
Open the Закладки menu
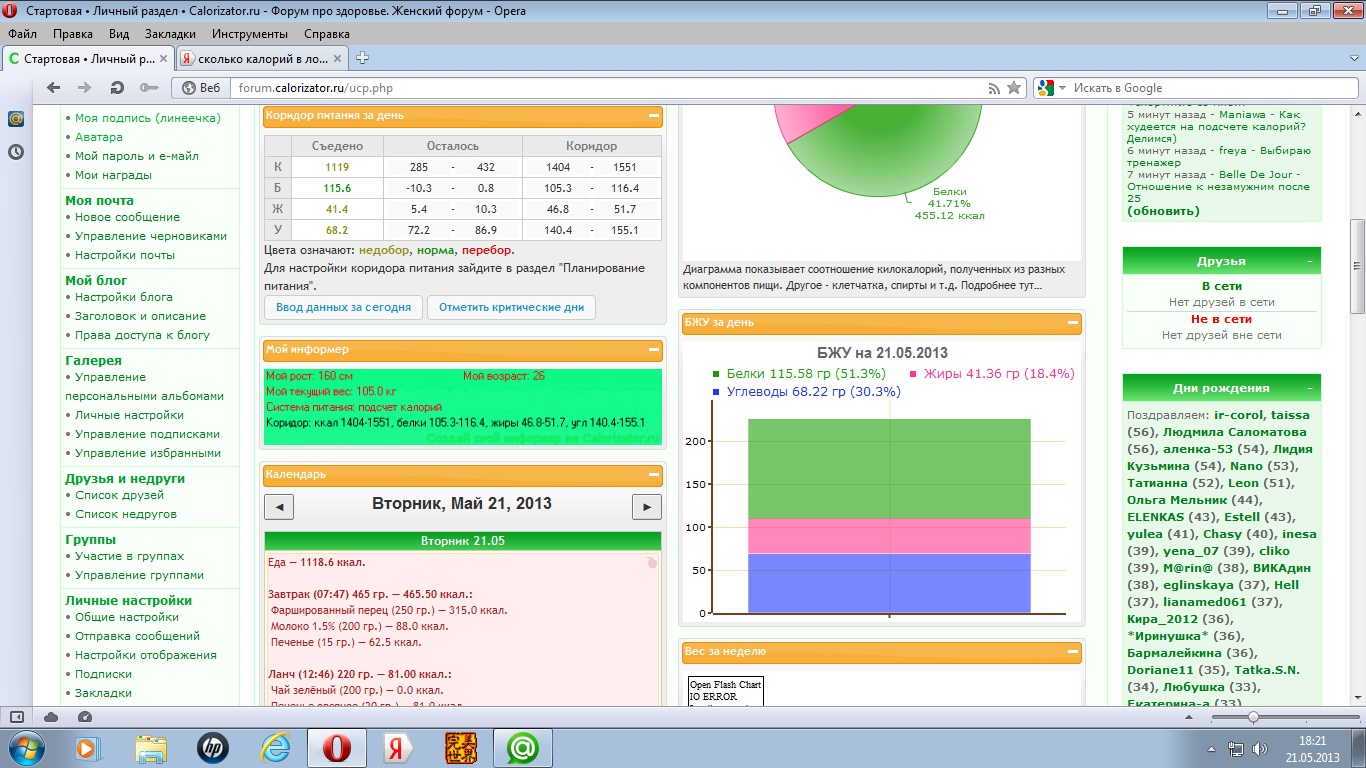coord(170,33)
